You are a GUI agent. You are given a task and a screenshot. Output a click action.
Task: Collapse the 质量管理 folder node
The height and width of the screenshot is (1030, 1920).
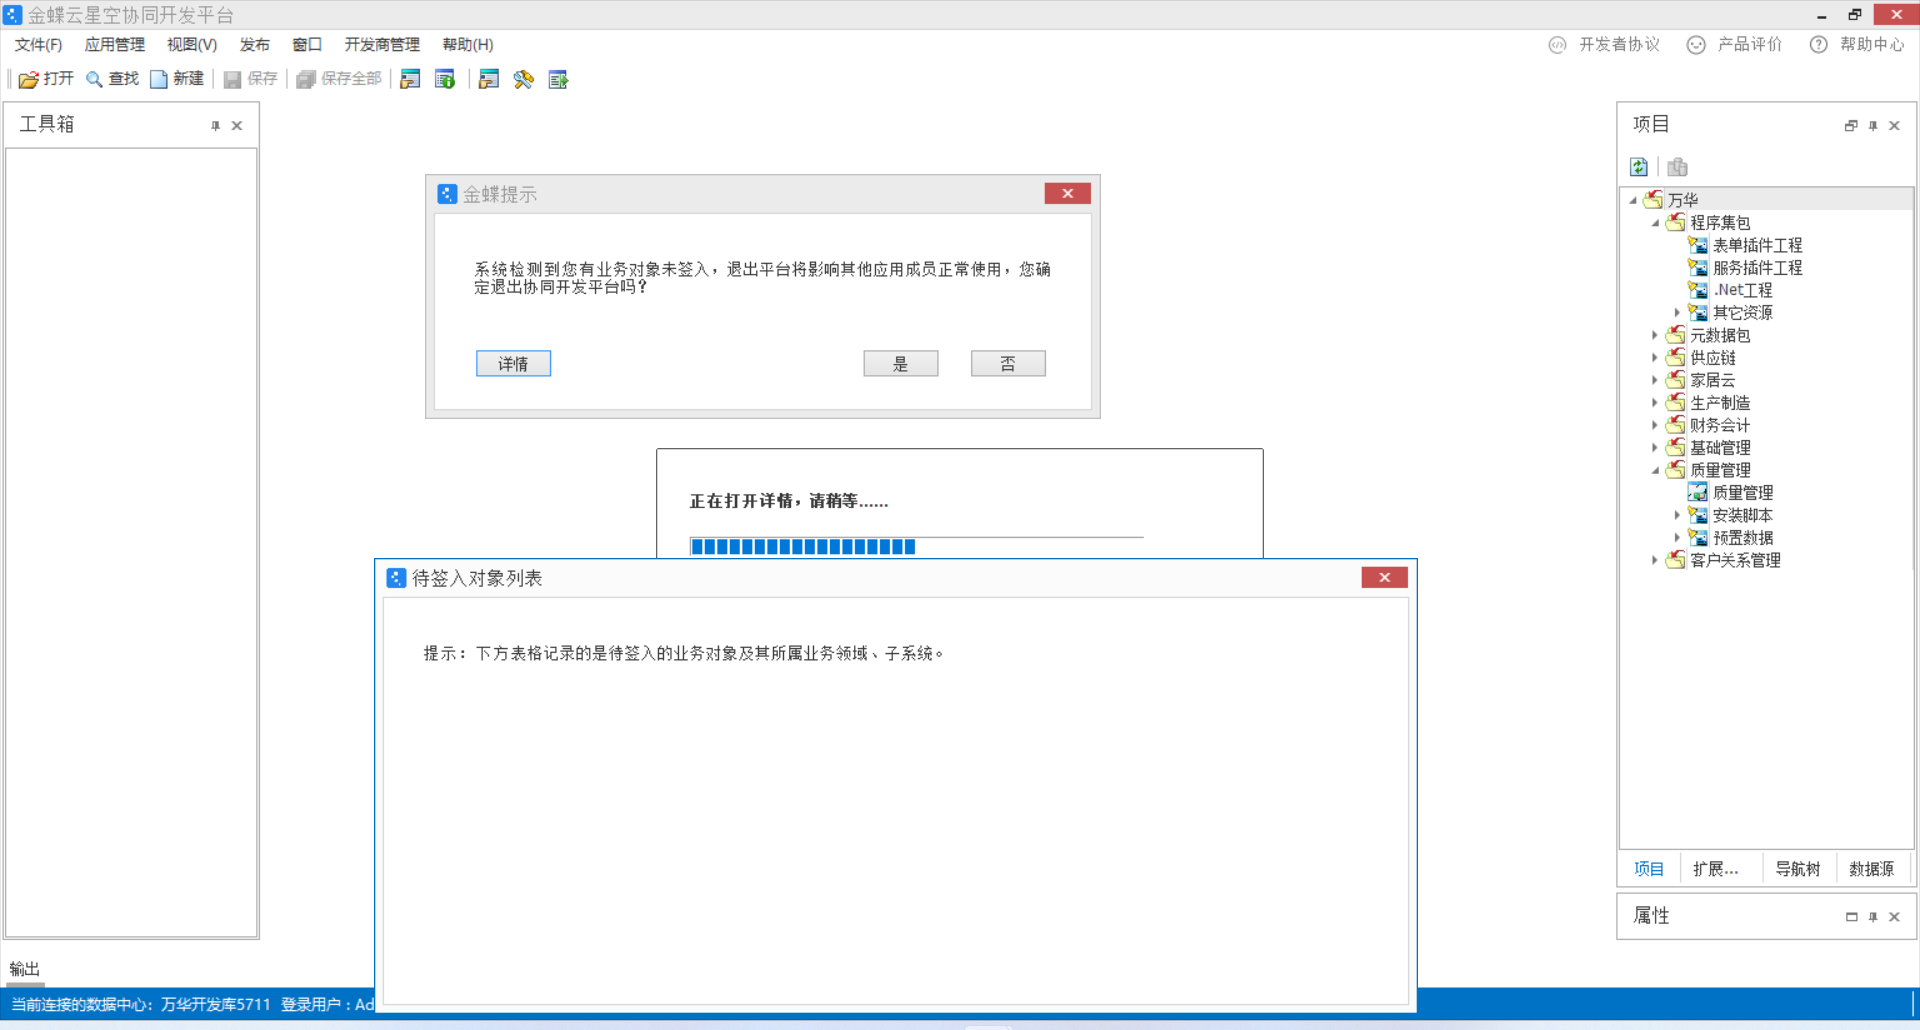point(1655,470)
